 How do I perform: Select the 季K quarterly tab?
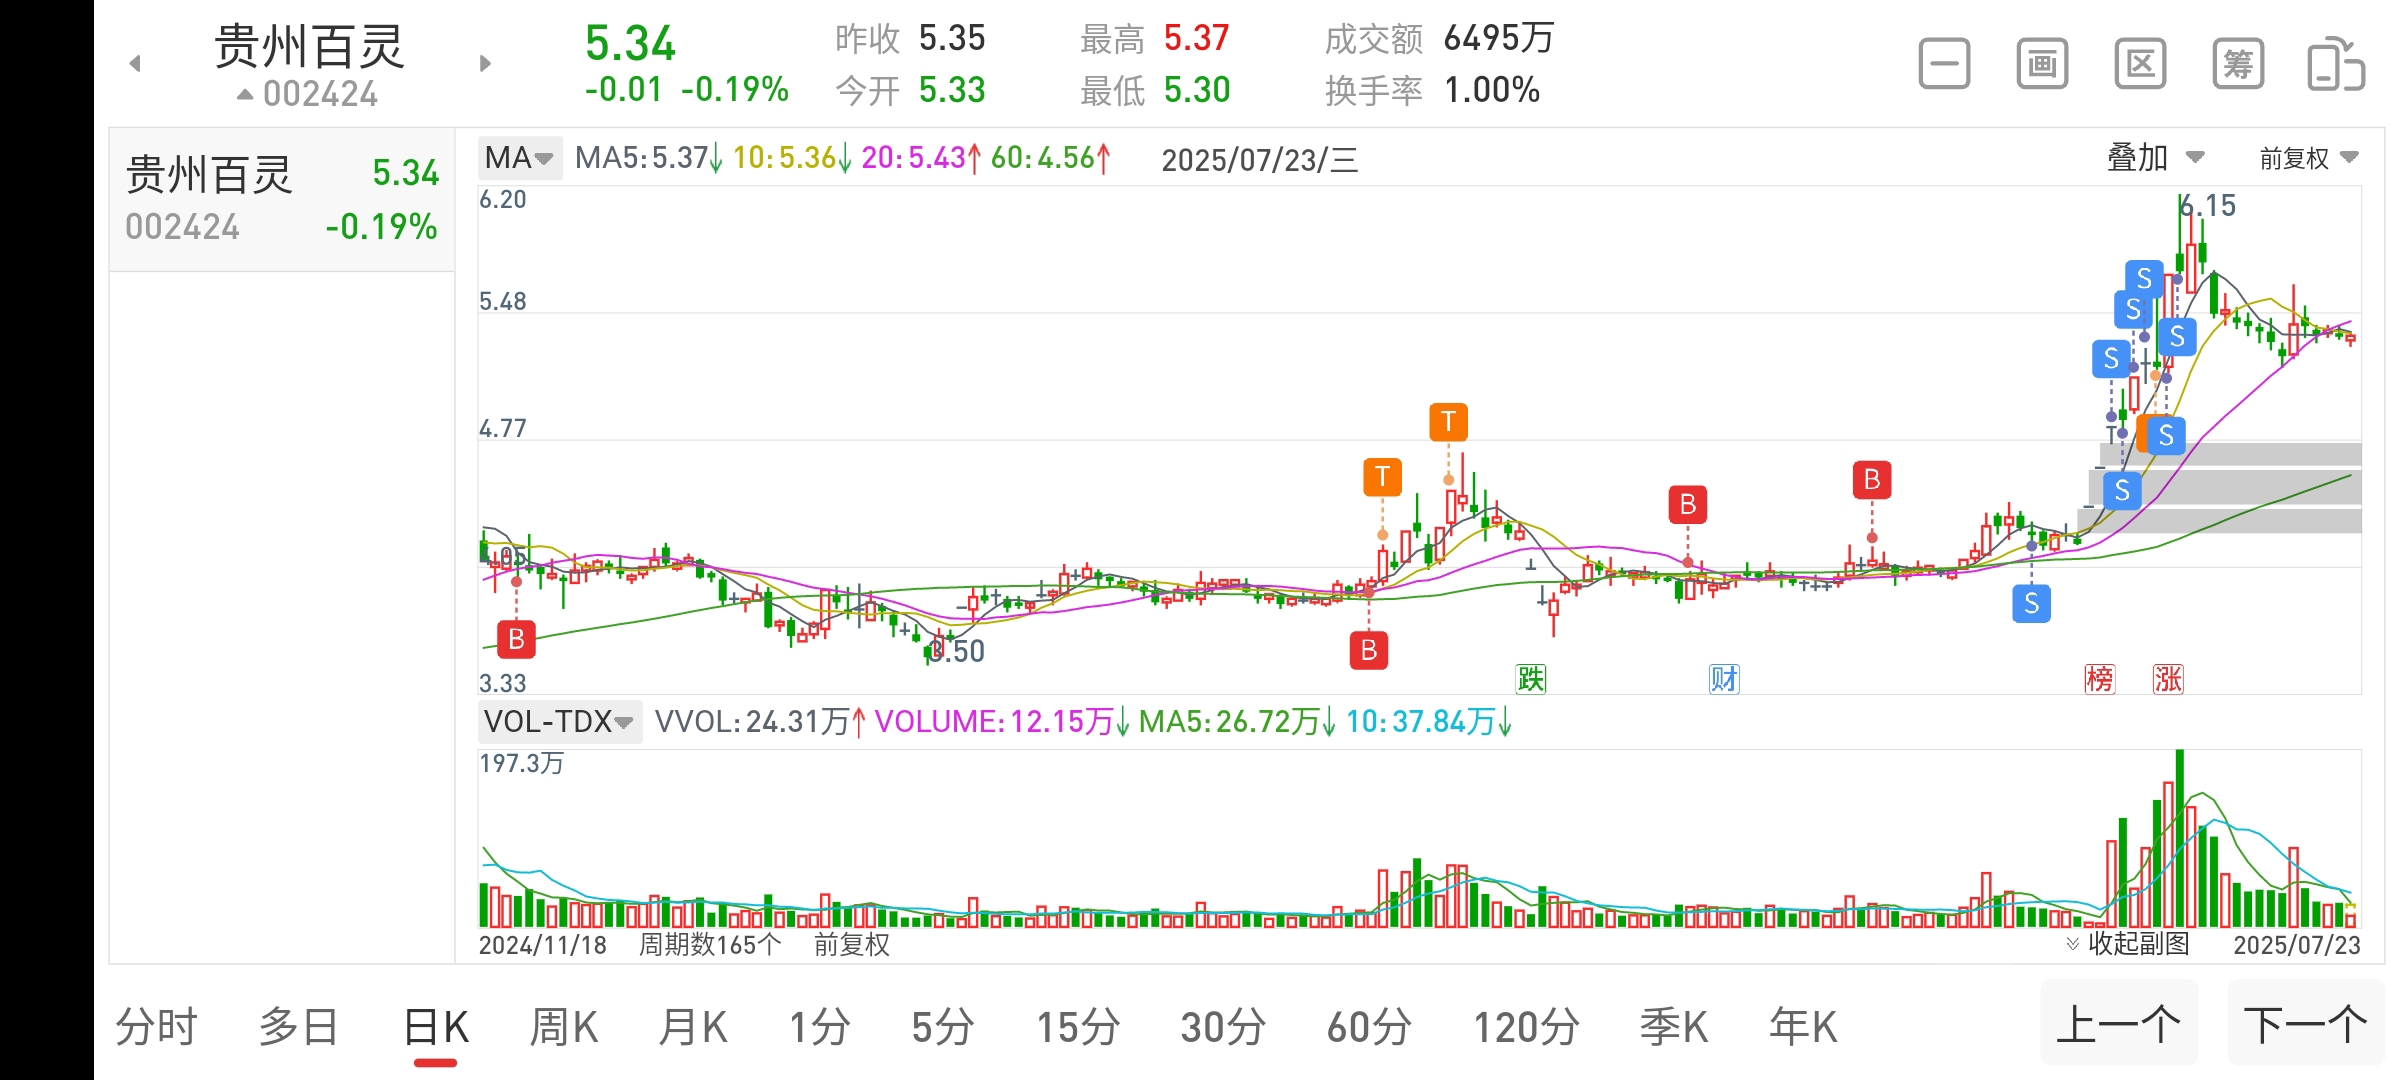1674,1027
